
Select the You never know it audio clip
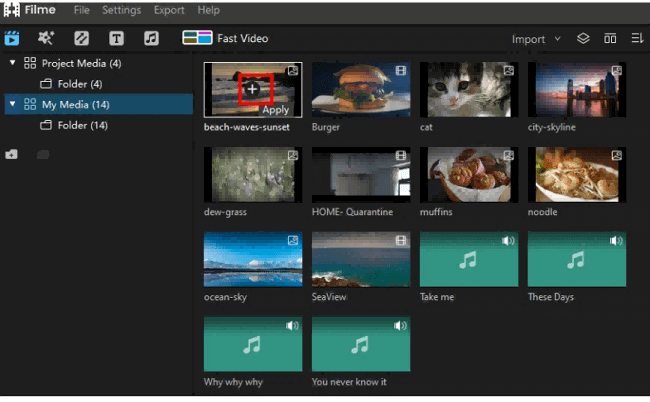(x=361, y=344)
